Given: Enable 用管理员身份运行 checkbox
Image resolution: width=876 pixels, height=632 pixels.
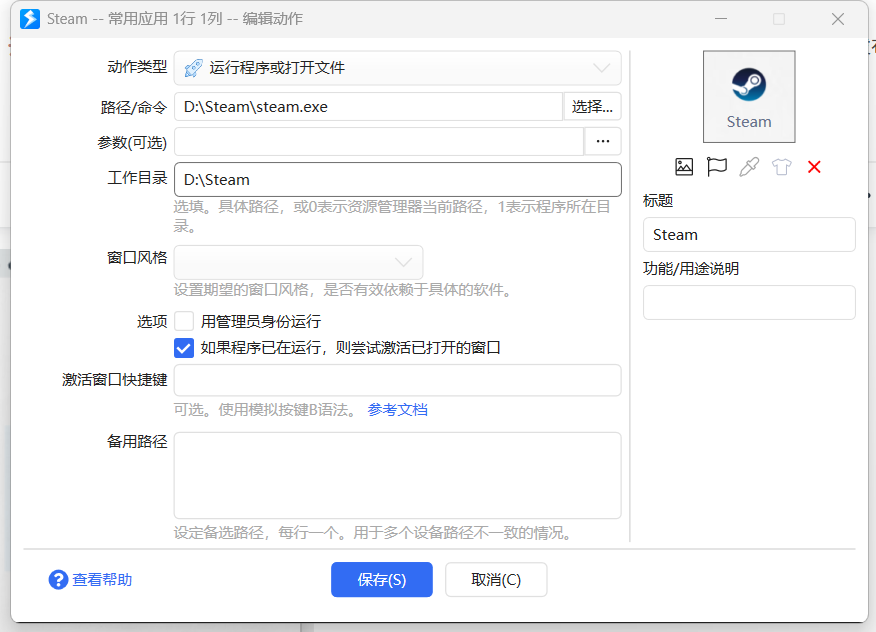Looking at the screenshot, I should (184, 321).
